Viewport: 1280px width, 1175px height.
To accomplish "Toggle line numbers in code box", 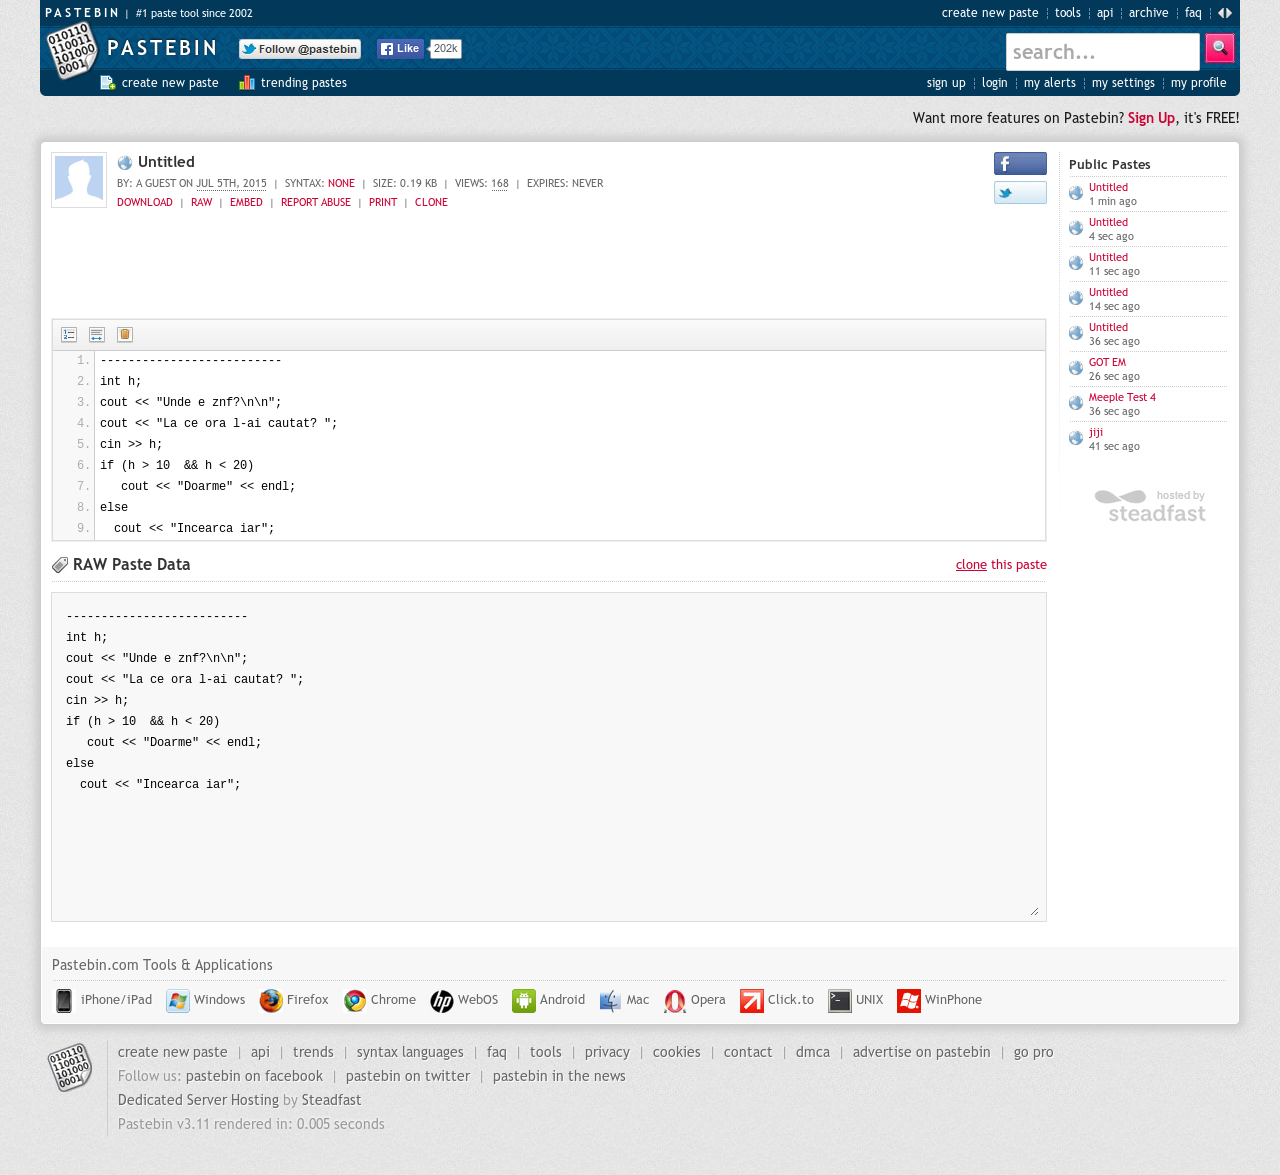I will (69, 335).
